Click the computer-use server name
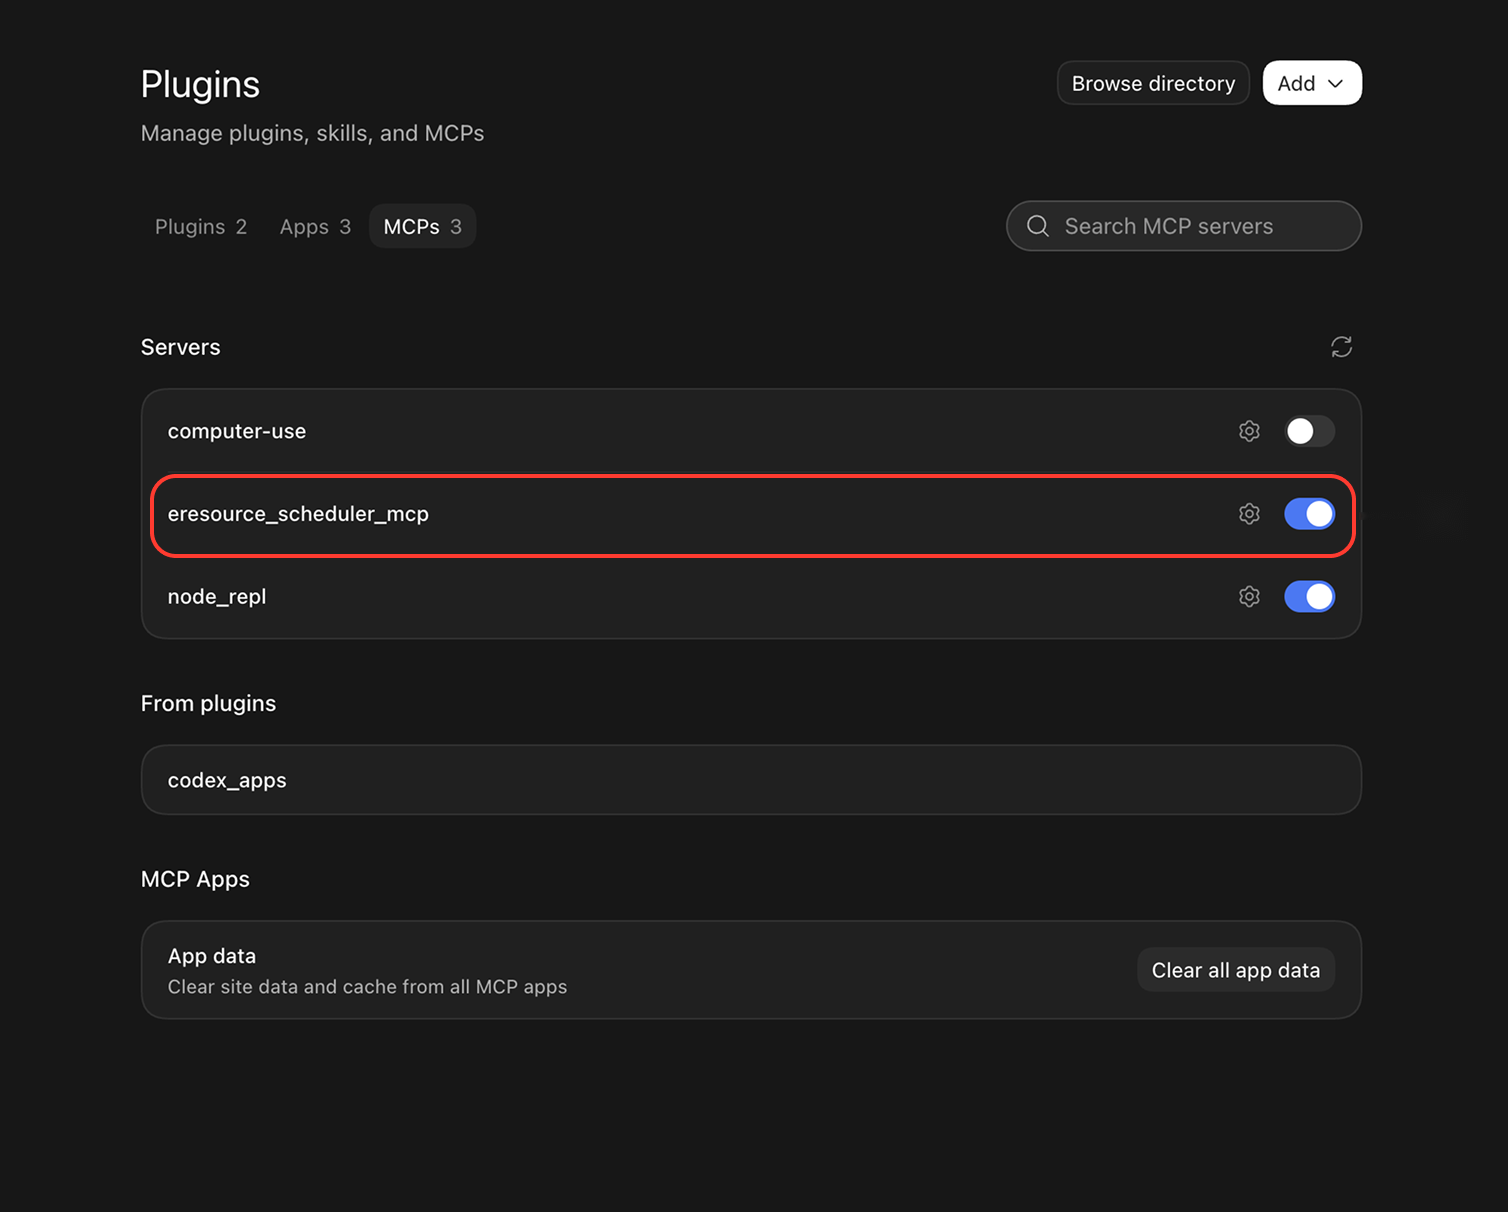This screenshot has height=1212, width=1508. (x=237, y=431)
